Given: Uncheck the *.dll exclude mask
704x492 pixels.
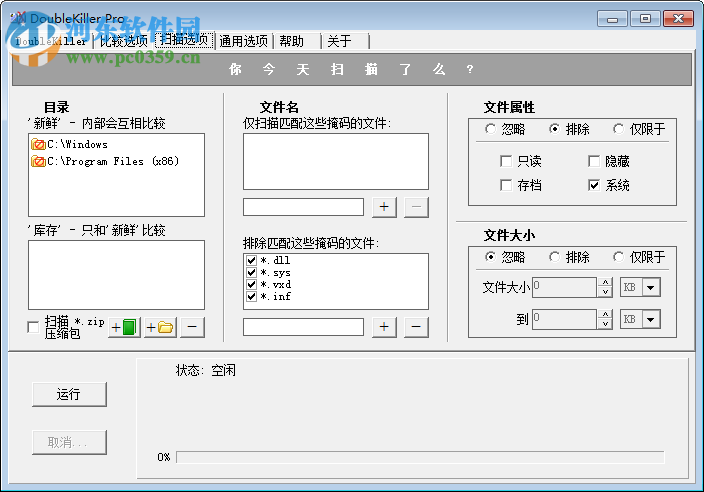Looking at the screenshot, I should (251, 260).
